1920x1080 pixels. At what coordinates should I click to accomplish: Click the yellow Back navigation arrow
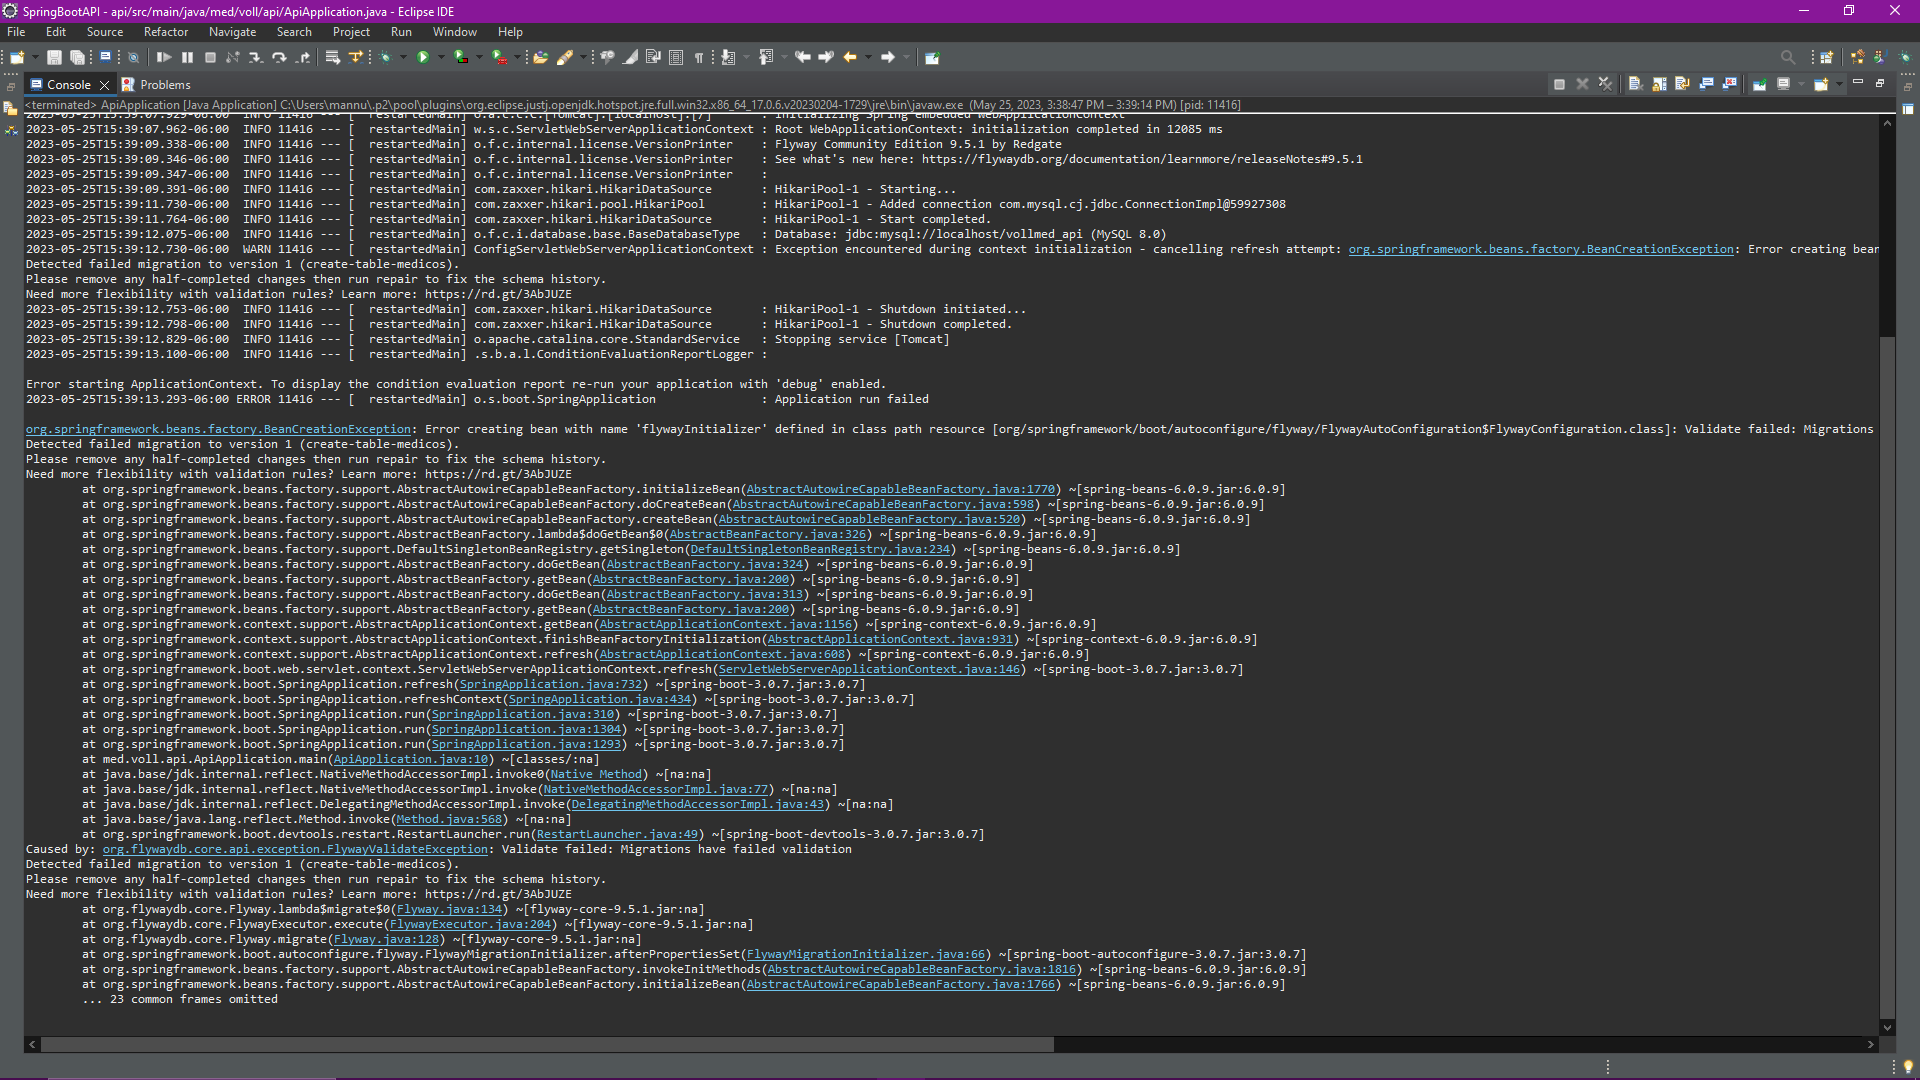[x=850, y=57]
